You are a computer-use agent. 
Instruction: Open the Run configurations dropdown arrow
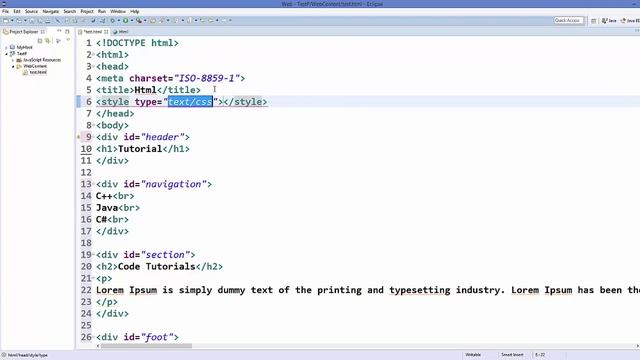coord(132,20)
